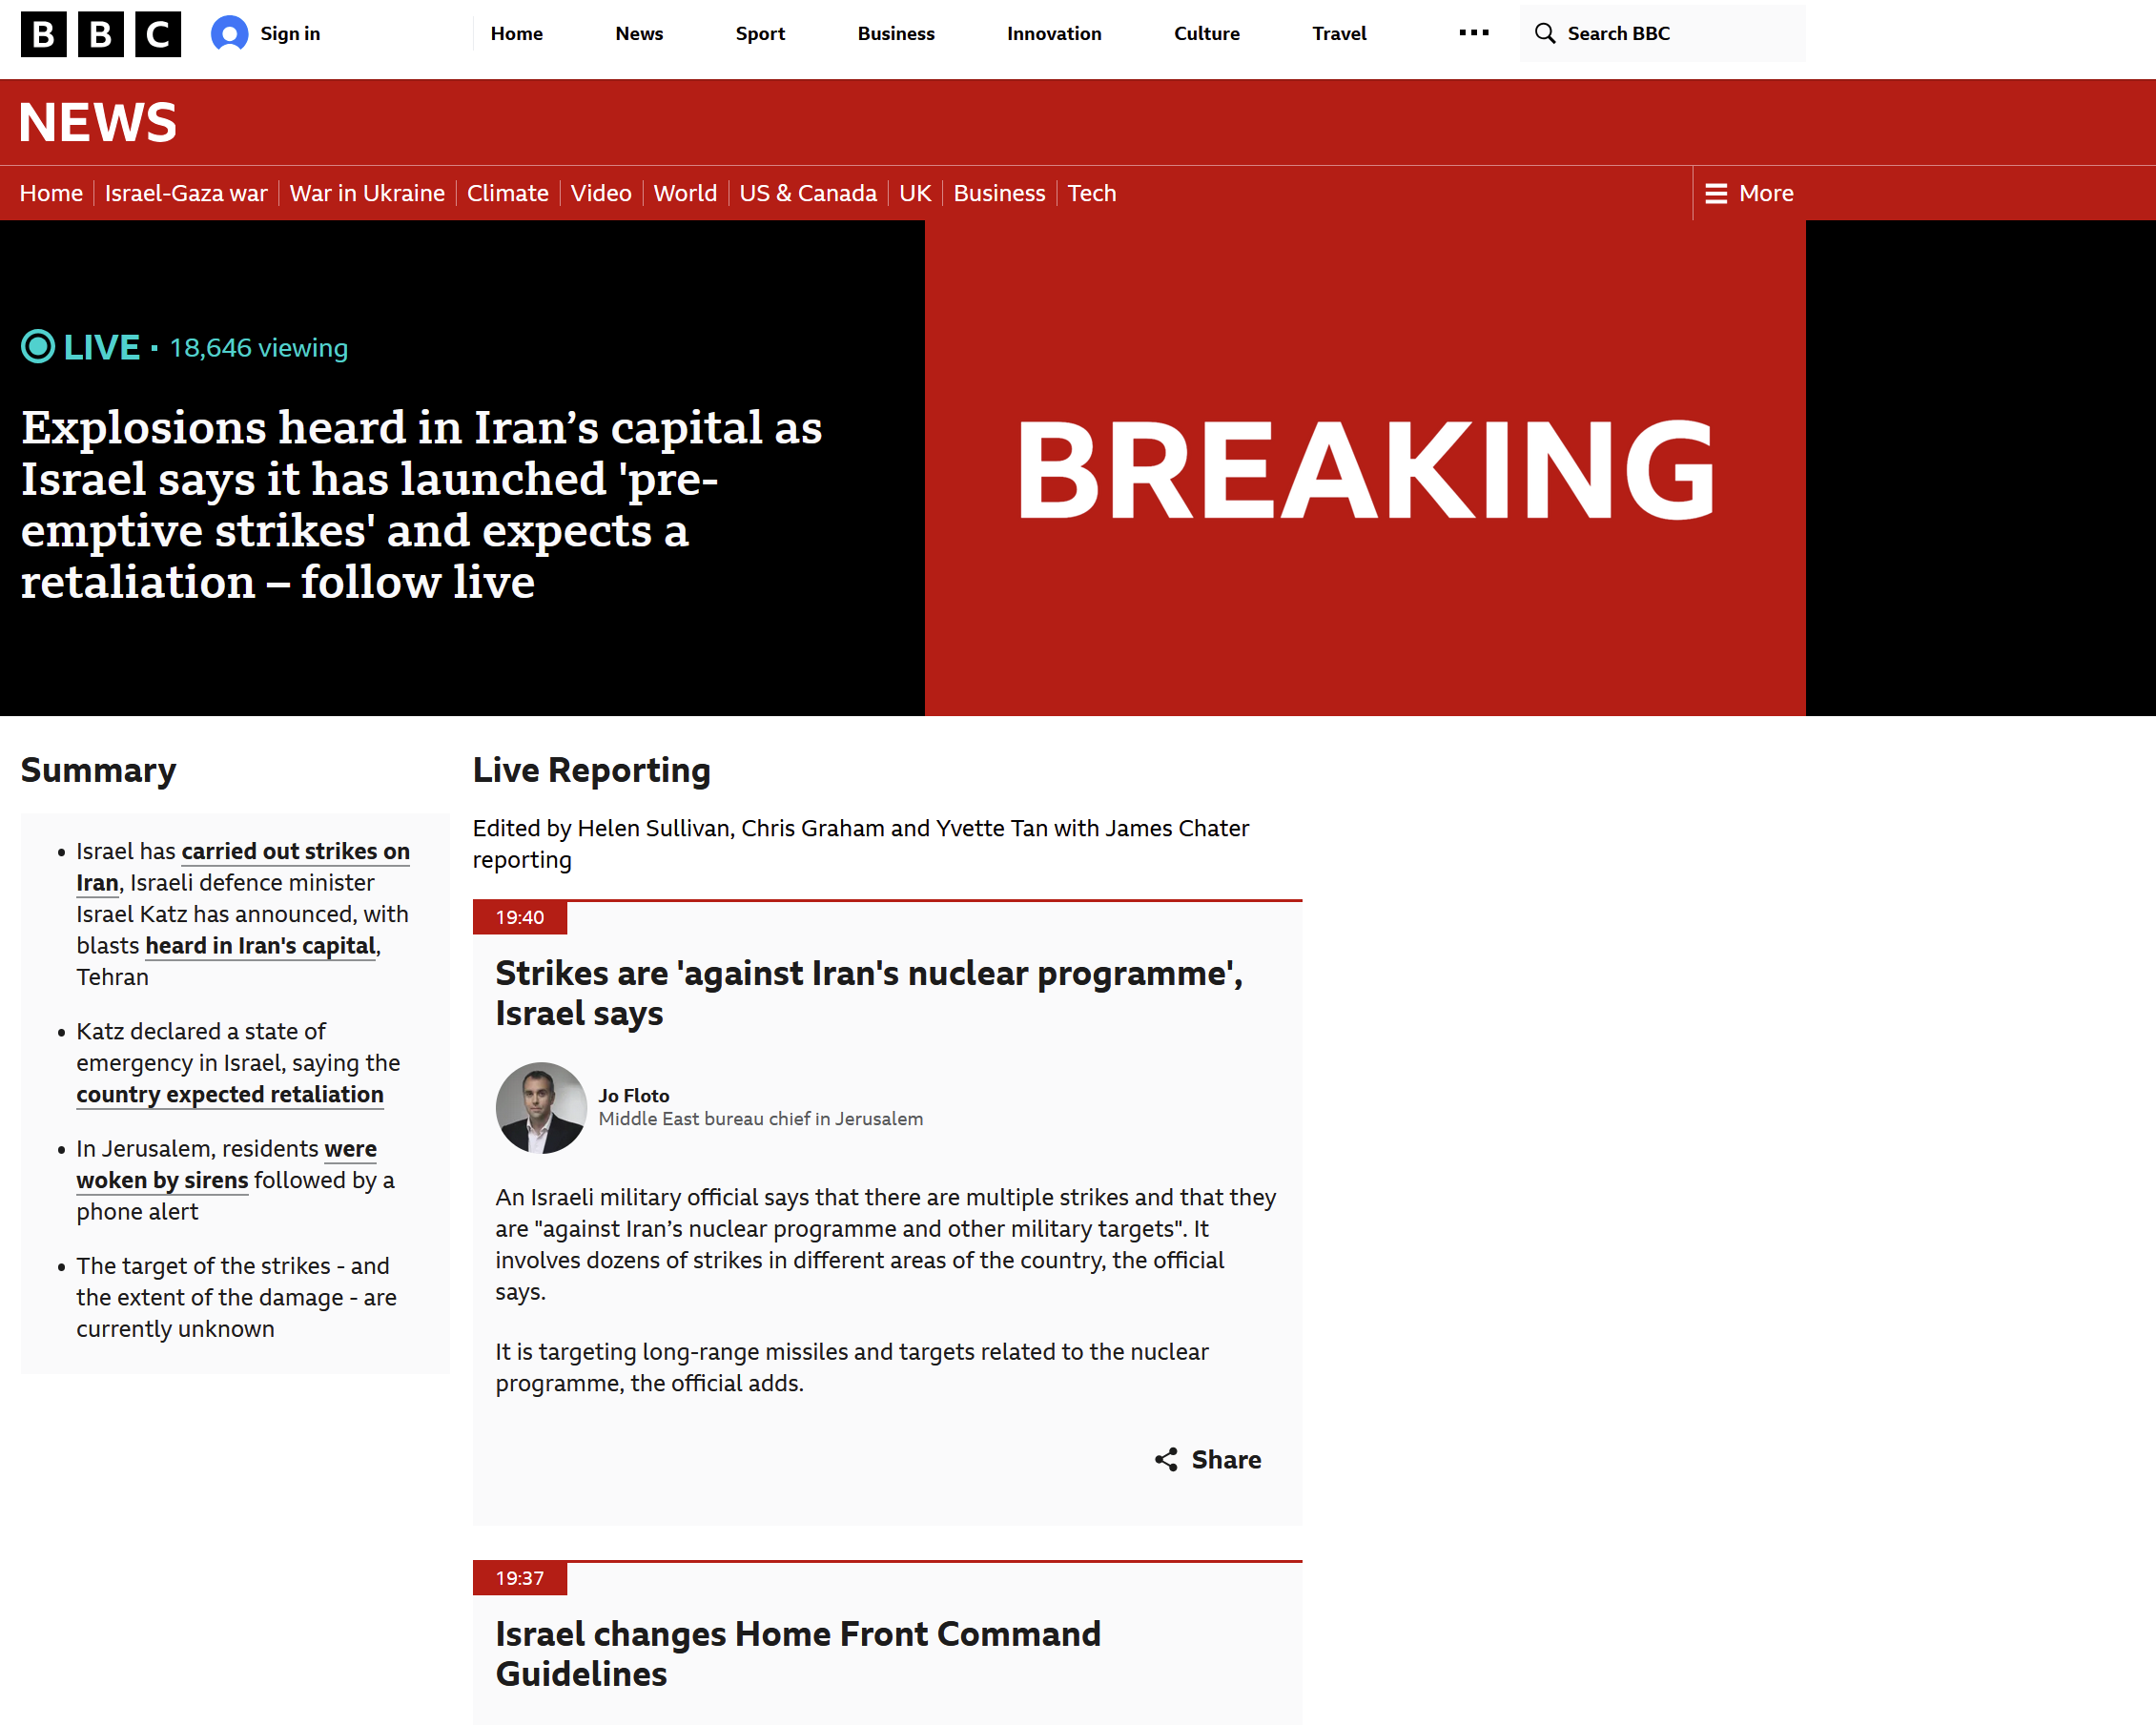Open News in the top navigation
The image size is (2156, 1725).
[639, 34]
